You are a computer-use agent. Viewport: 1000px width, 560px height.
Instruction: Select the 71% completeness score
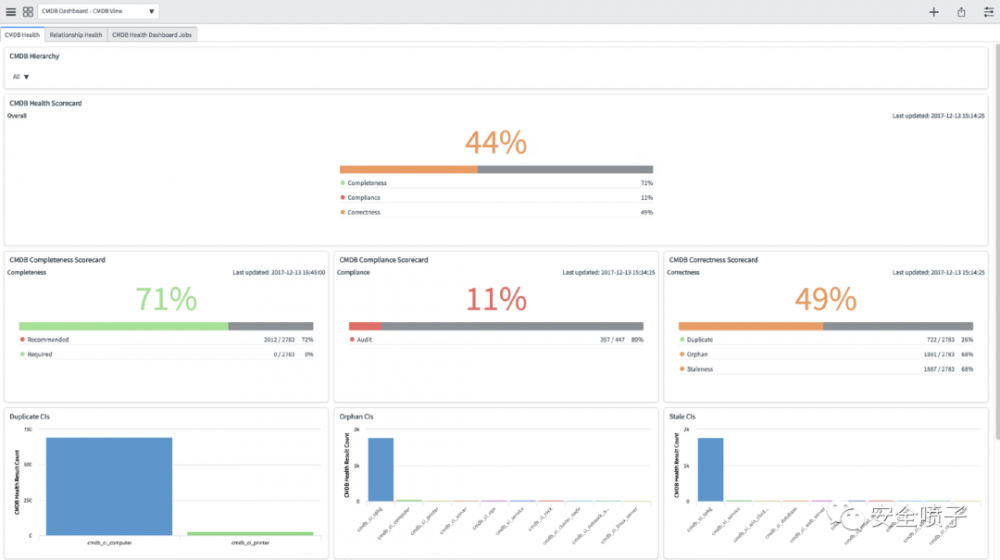point(166,299)
